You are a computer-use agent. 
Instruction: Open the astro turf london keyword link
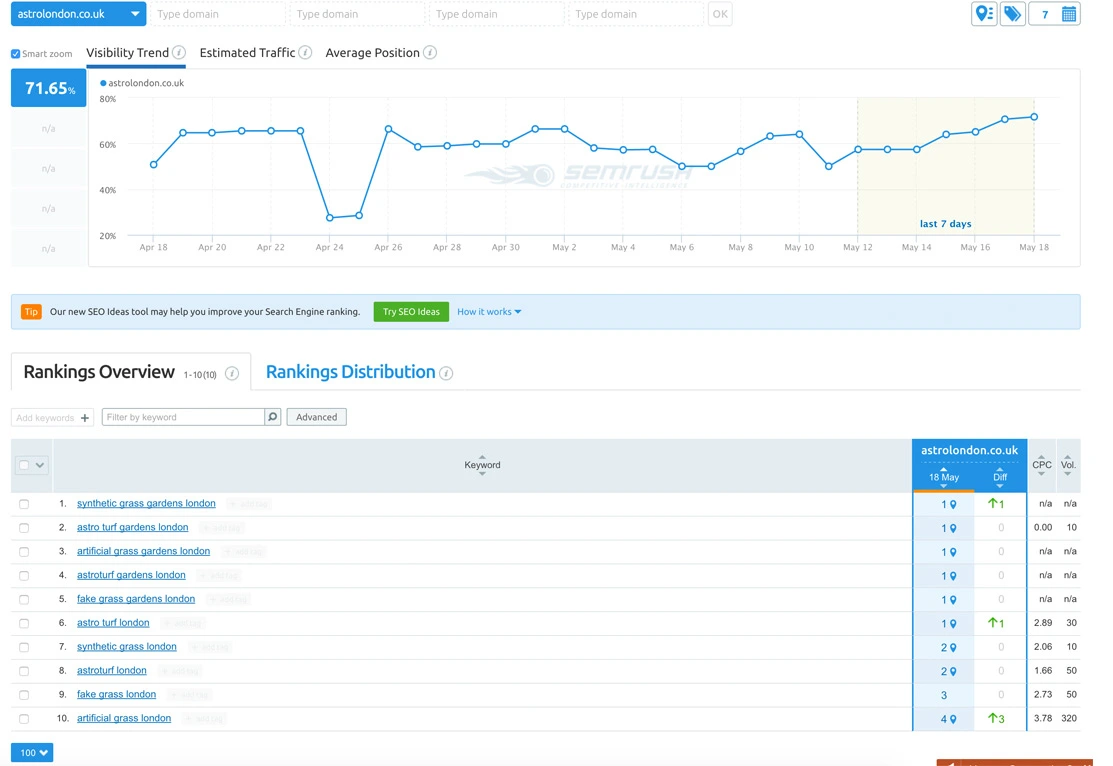tap(113, 623)
